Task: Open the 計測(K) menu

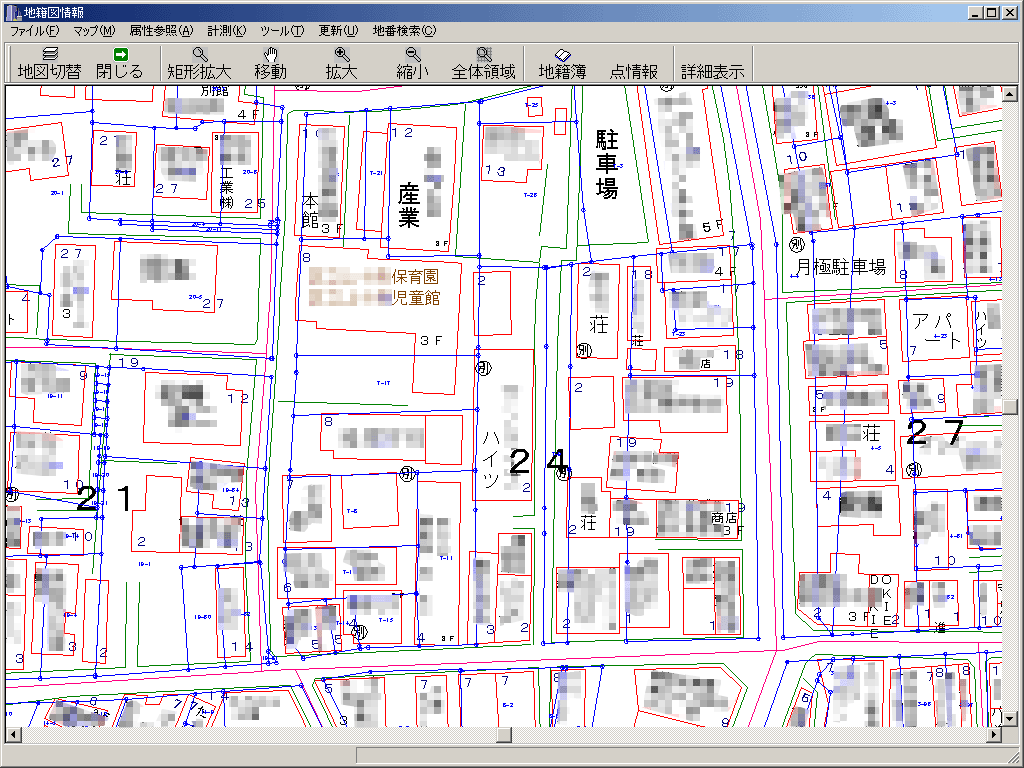Action: point(226,31)
